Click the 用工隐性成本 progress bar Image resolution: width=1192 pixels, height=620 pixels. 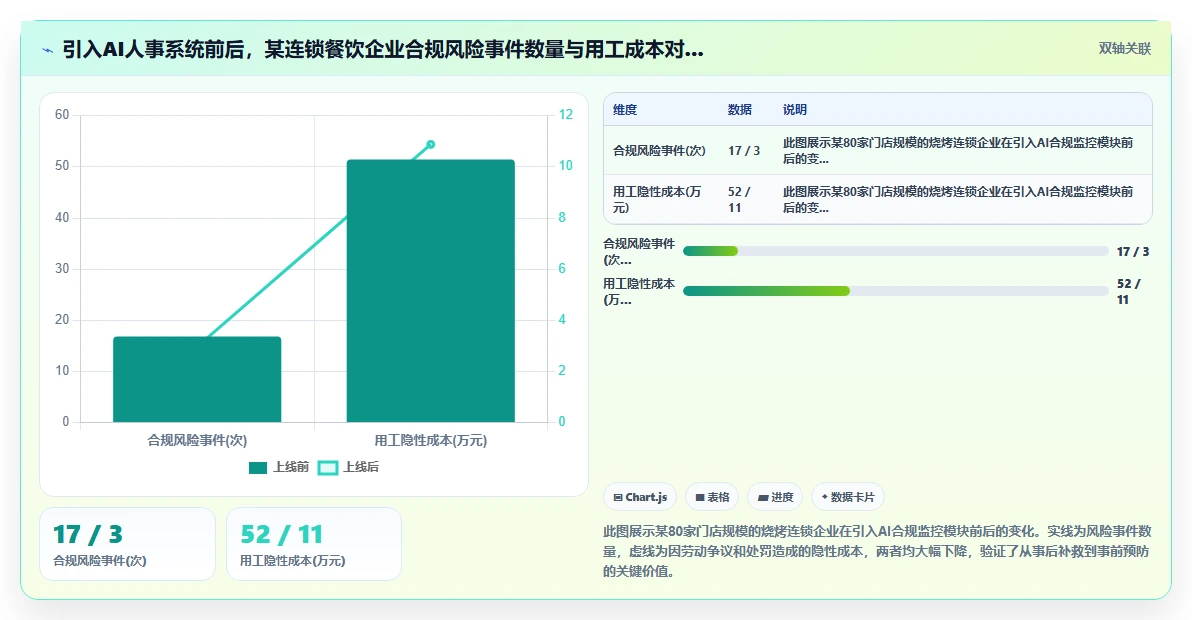click(896, 291)
